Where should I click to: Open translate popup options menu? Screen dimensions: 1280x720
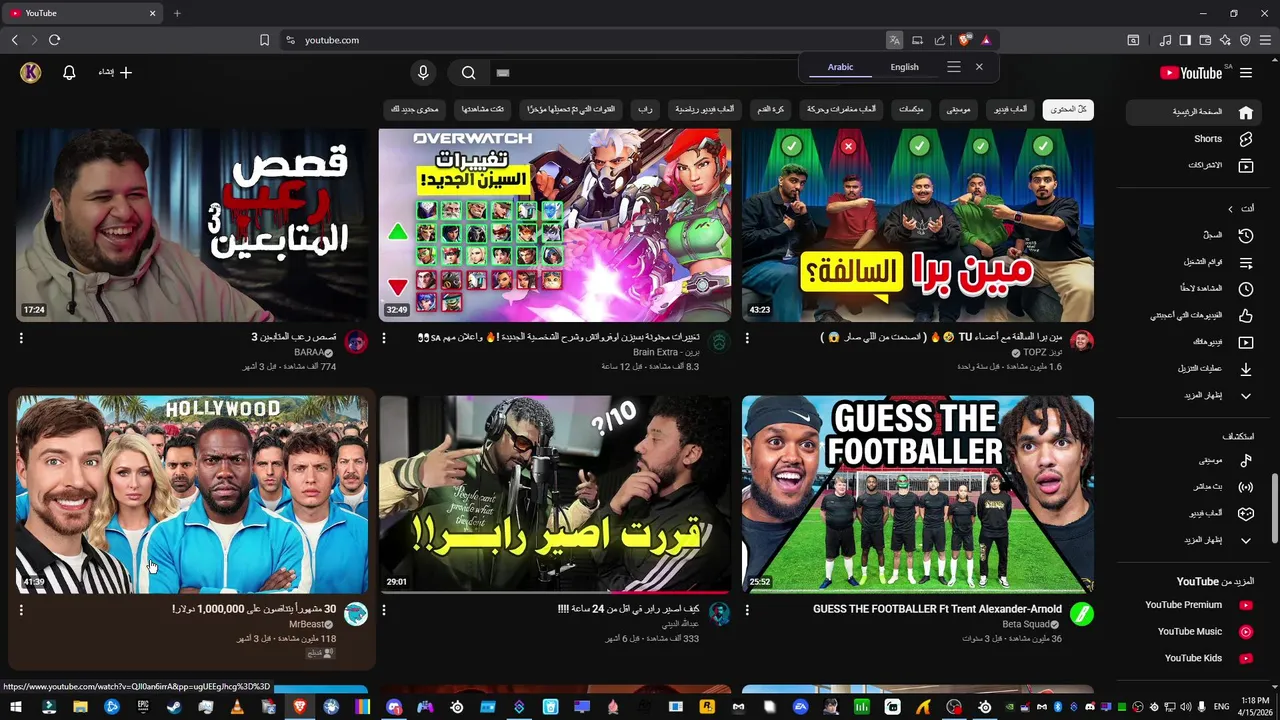pyautogui.click(x=954, y=67)
